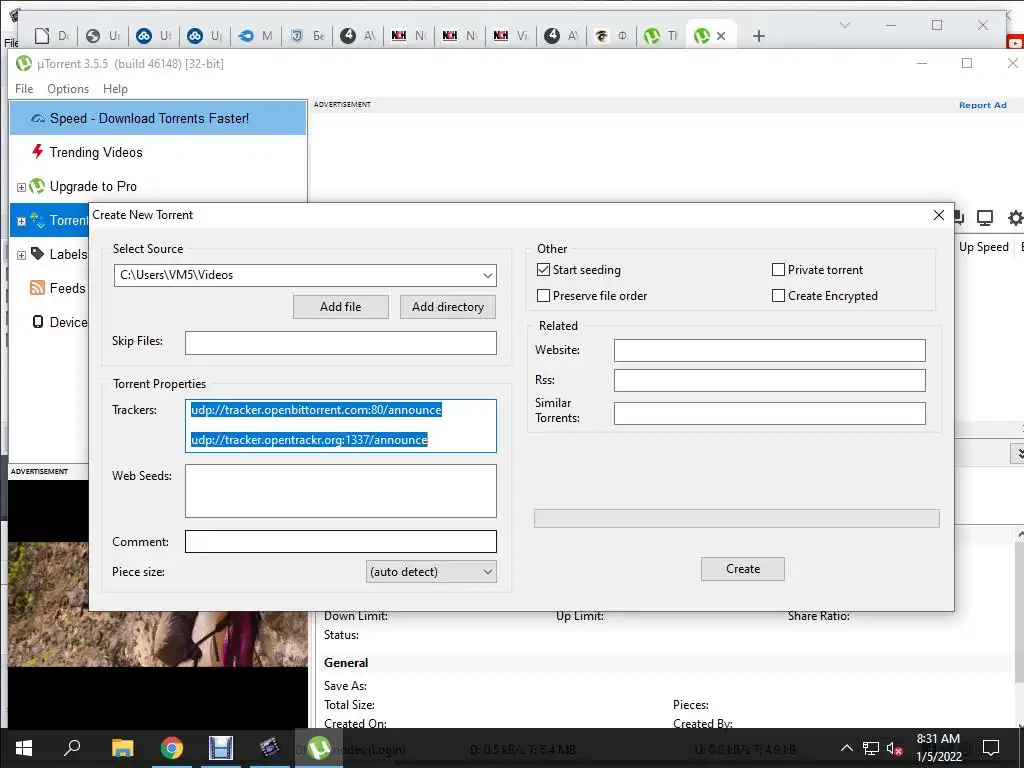Click the film clapper app on taskbar
Image resolution: width=1024 pixels, height=768 pixels.
click(269, 748)
